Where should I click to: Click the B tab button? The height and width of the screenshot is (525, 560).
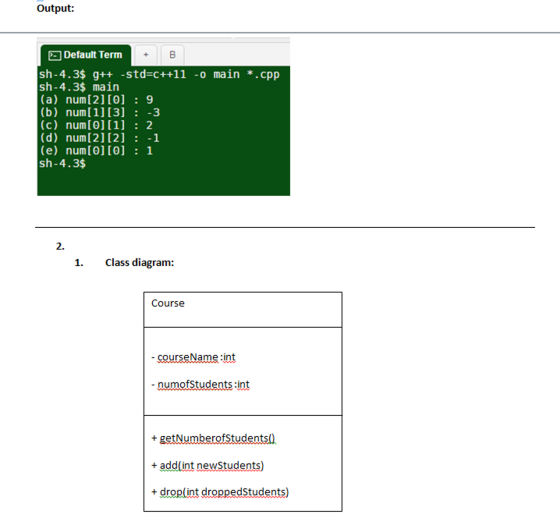(x=172, y=55)
